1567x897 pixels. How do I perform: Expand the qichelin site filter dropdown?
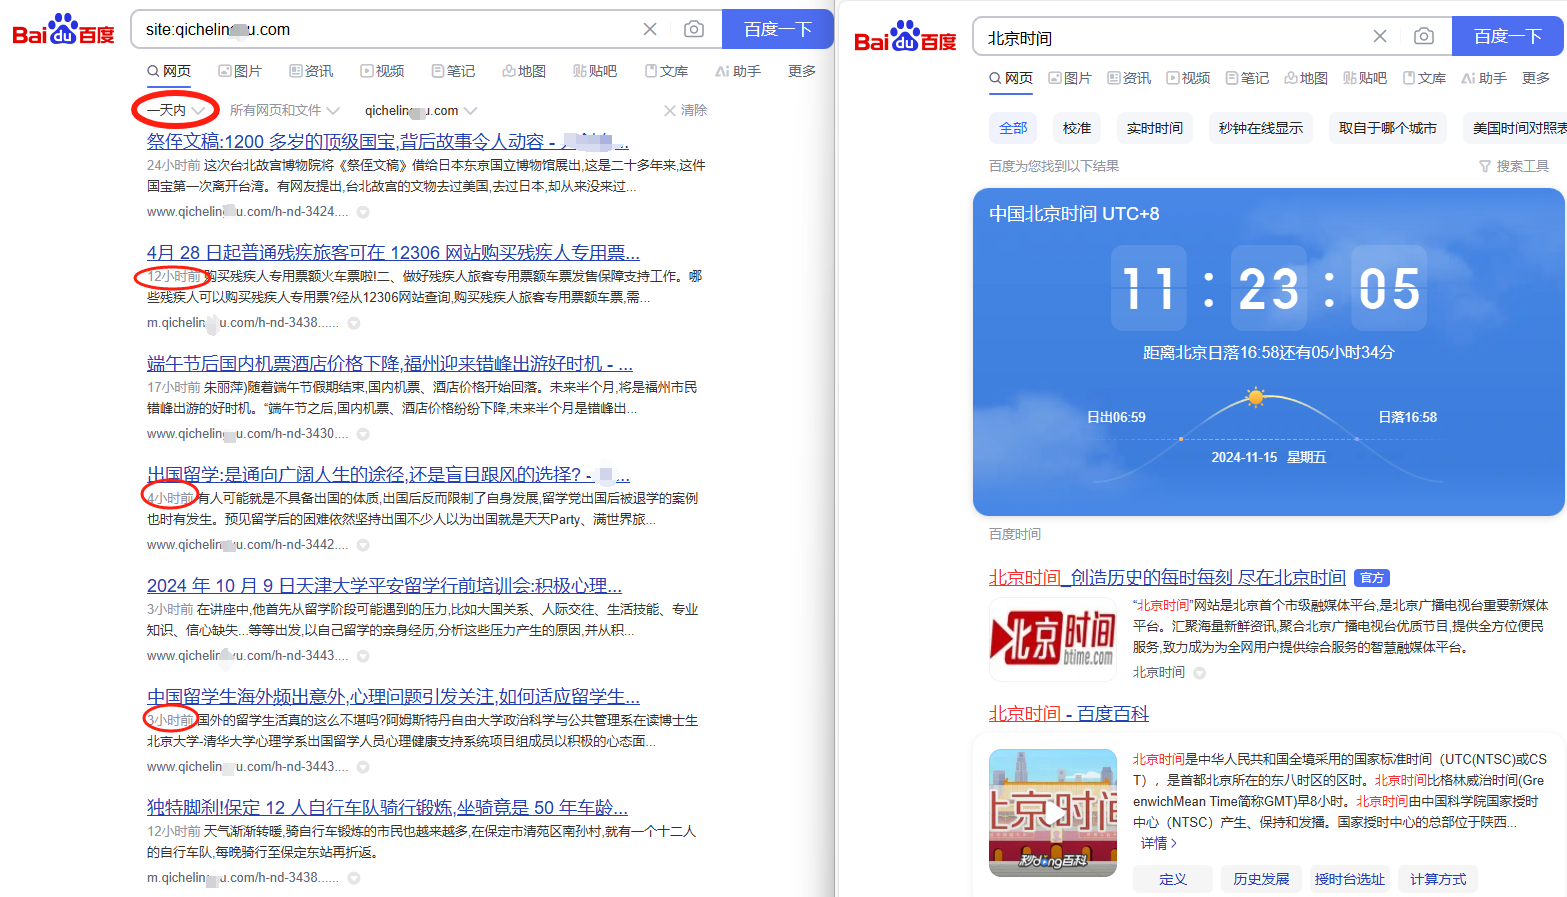420,110
